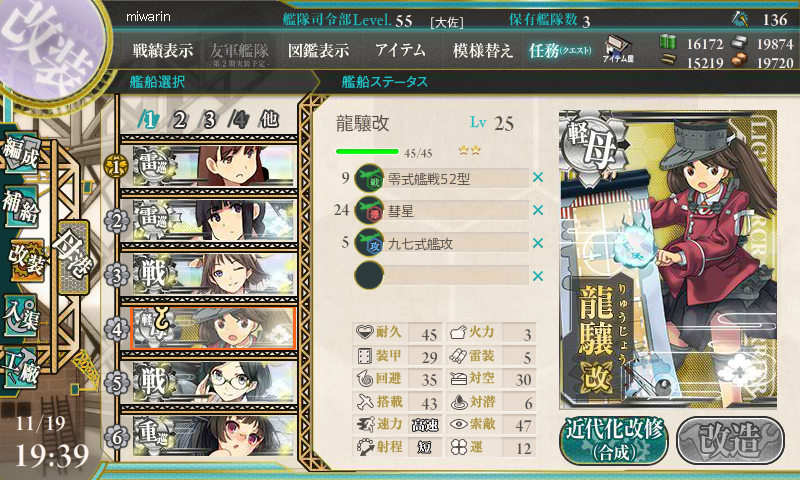The width and height of the screenshot is (800, 480).
Task: Select ship 1 torpedo cruiser banner
Action: coord(213,166)
